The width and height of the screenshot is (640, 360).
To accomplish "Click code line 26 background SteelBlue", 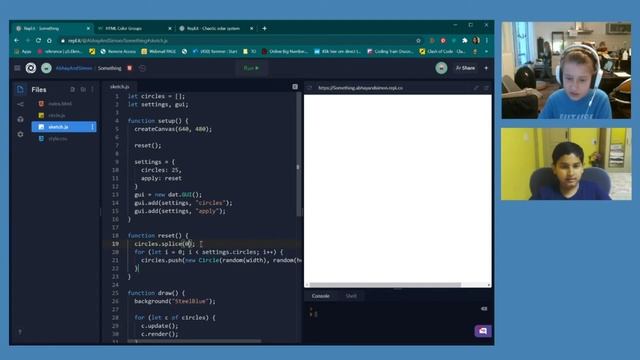I will [x=175, y=301].
